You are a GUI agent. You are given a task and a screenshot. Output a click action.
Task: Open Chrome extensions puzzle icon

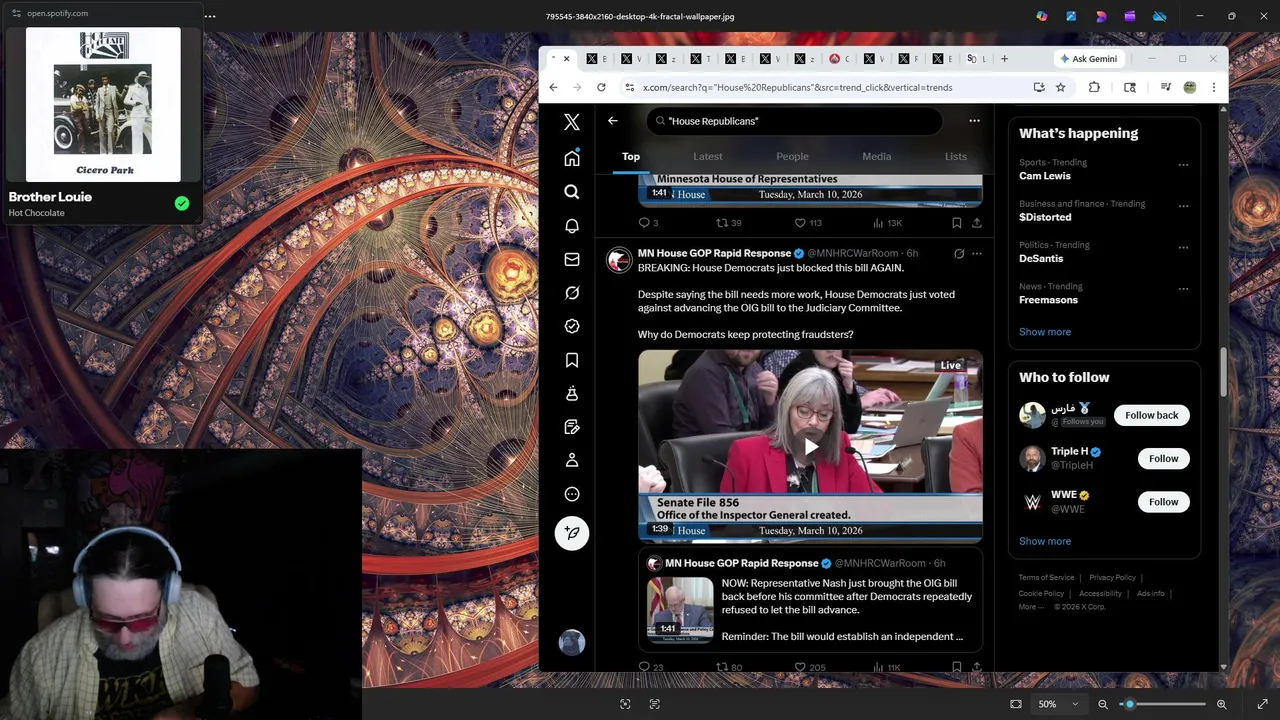click(1094, 87)
